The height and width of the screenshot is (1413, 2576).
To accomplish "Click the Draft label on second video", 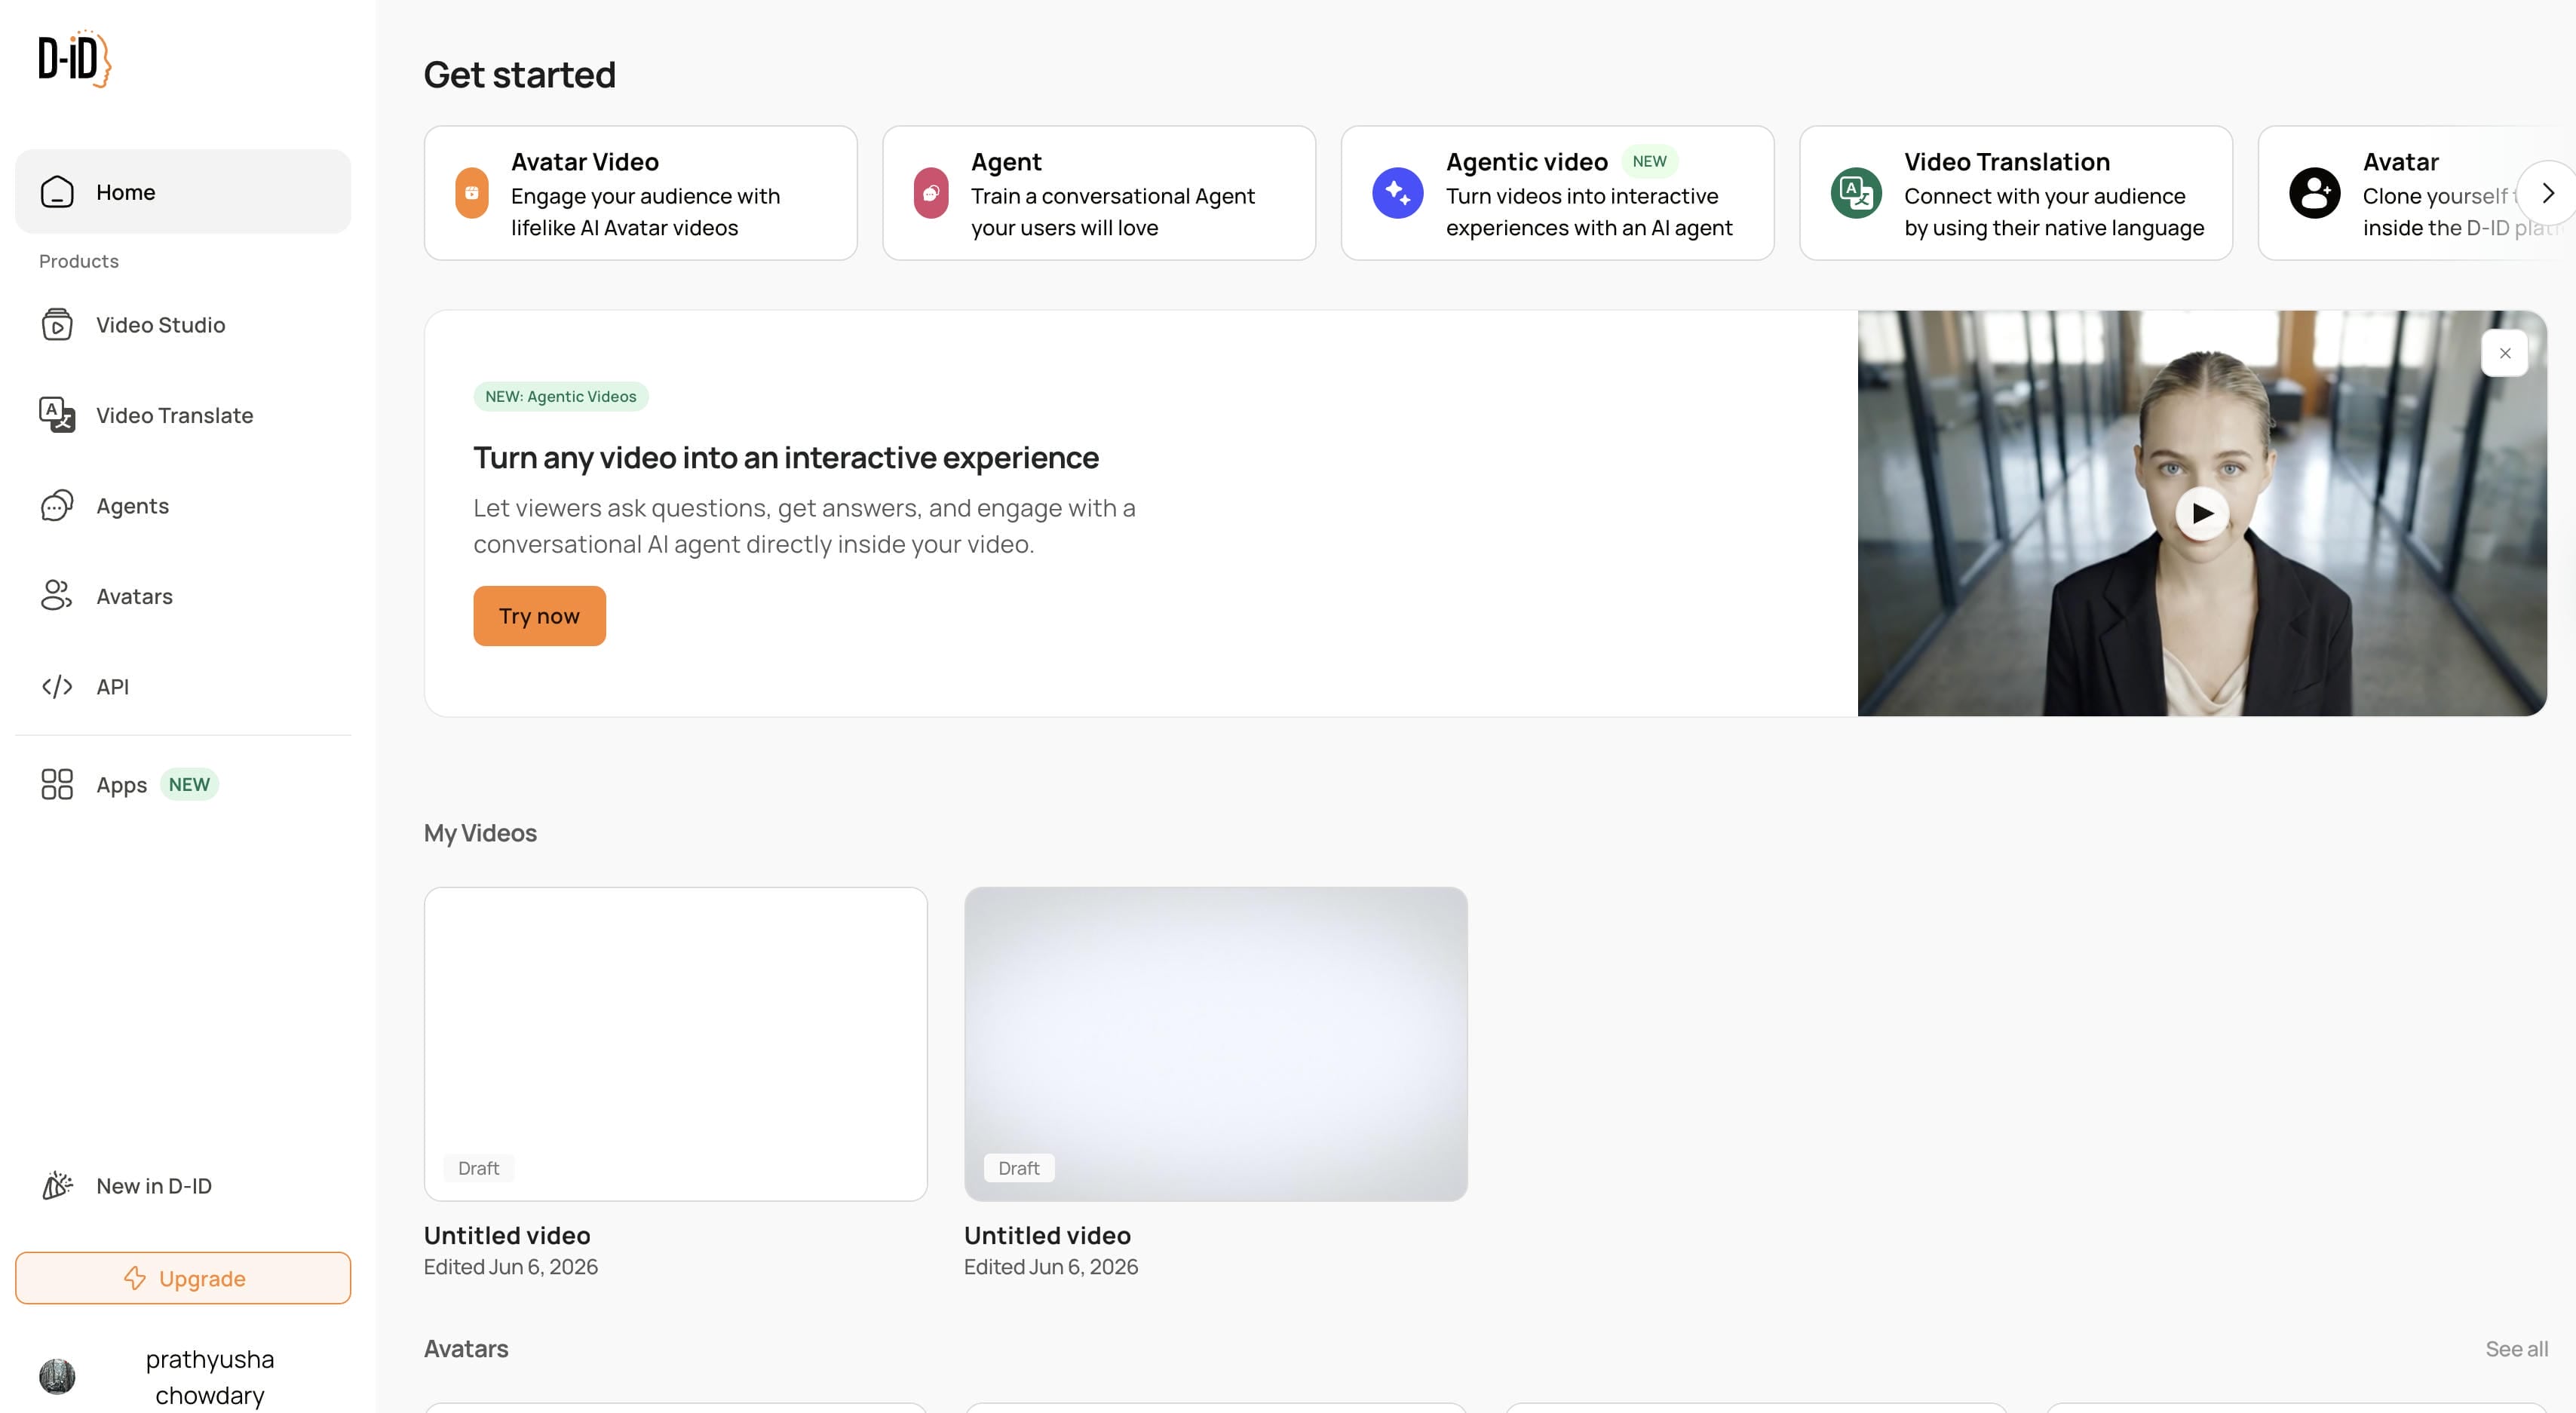I will tap(1019, 1168).
